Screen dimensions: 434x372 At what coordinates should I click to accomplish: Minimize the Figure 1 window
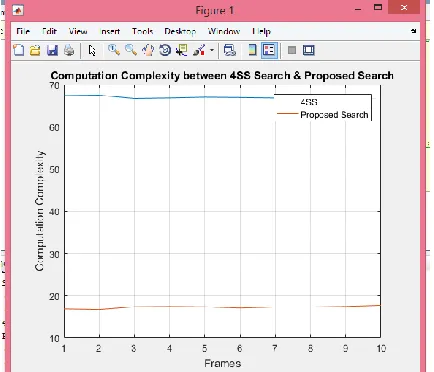[358, 9]
